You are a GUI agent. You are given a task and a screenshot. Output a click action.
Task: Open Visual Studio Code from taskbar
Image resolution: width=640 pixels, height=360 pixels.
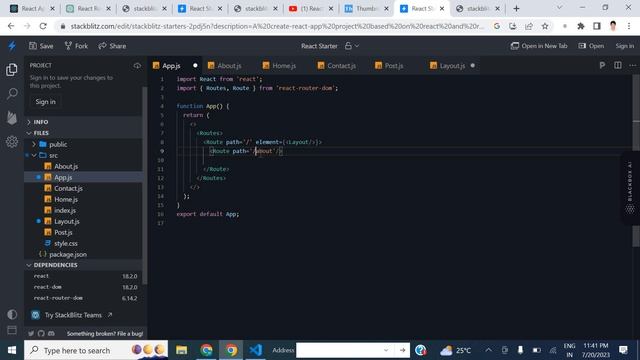256,350
